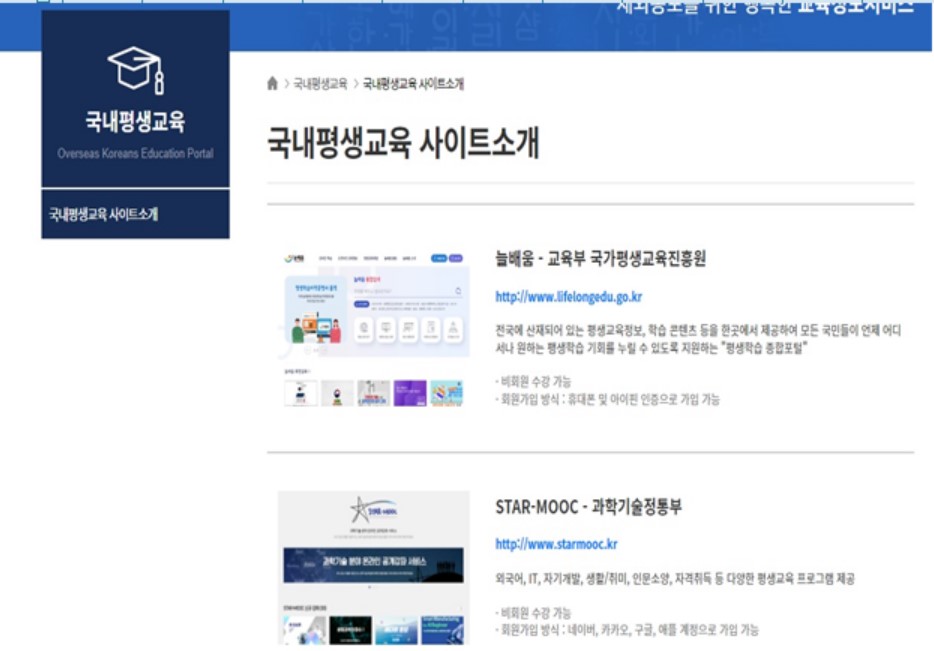The height and width of the screenshot is (651, 934).
Task: Open 국내평생교육 사이트소개 breadcrumb link
Action: [x=413, y=84]
